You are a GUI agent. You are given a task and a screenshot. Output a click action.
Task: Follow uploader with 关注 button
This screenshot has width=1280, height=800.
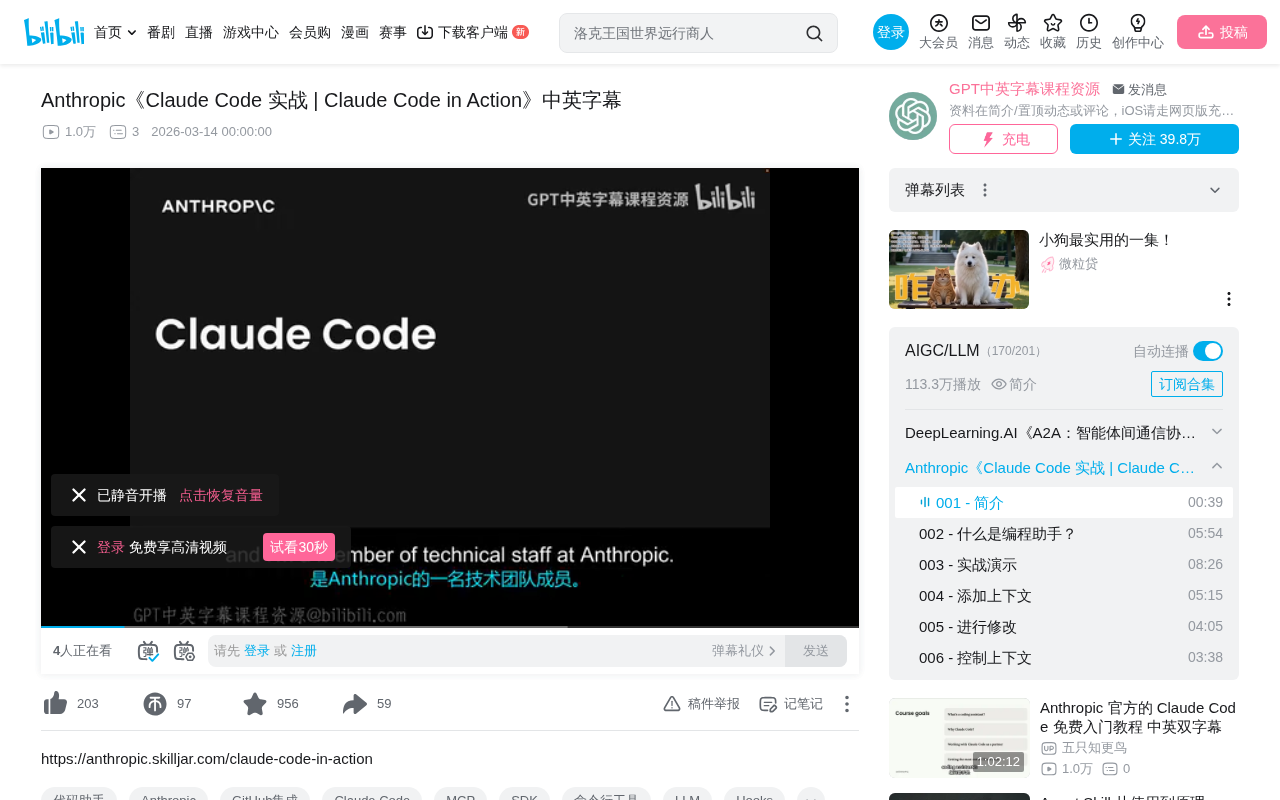(x=1154, y=139)
